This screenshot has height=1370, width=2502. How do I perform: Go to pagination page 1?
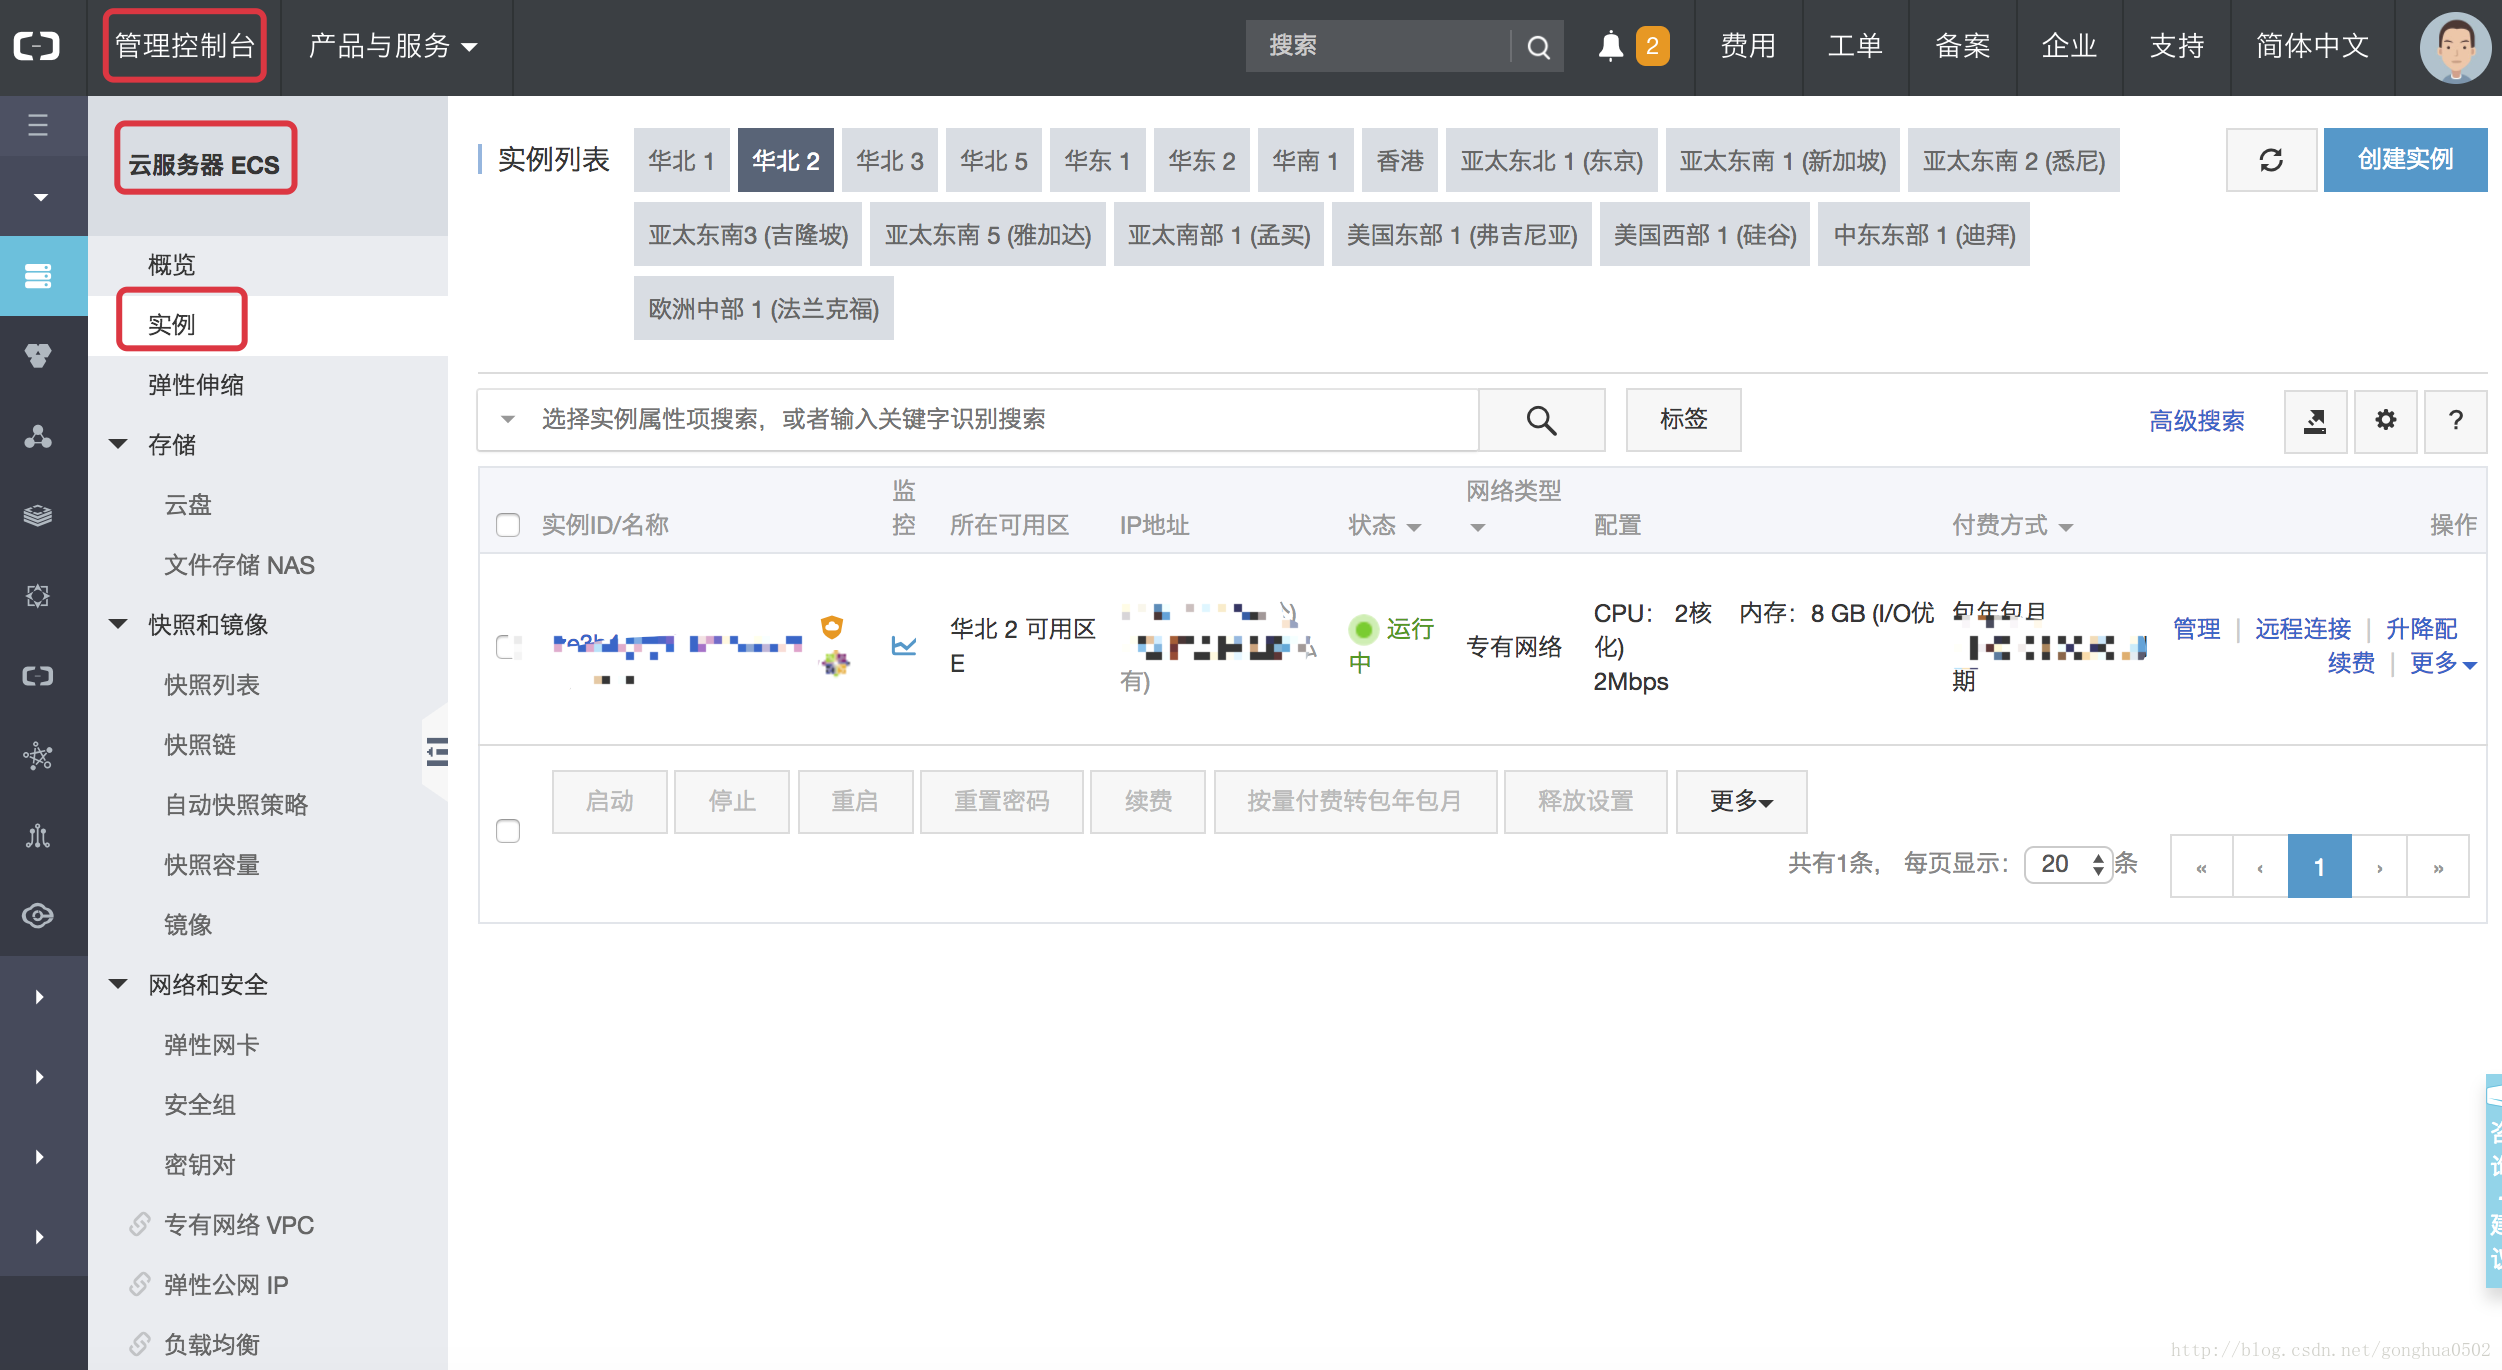point(2319,866)
